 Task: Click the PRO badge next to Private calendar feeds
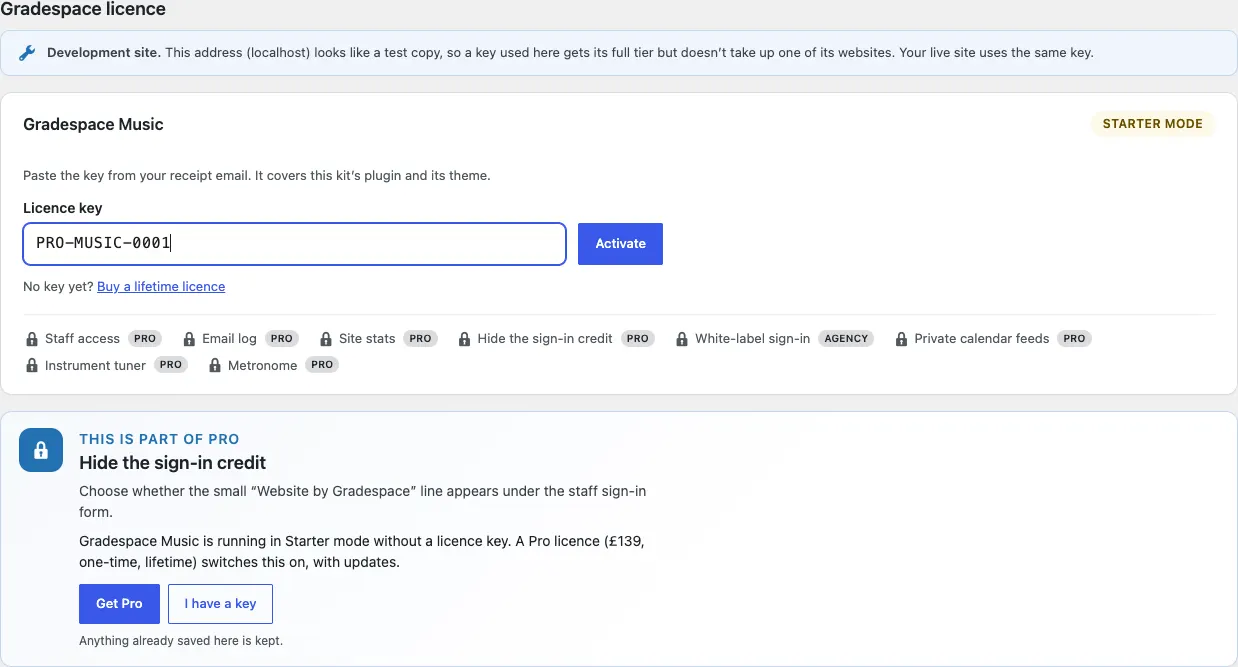(1074, 339)
